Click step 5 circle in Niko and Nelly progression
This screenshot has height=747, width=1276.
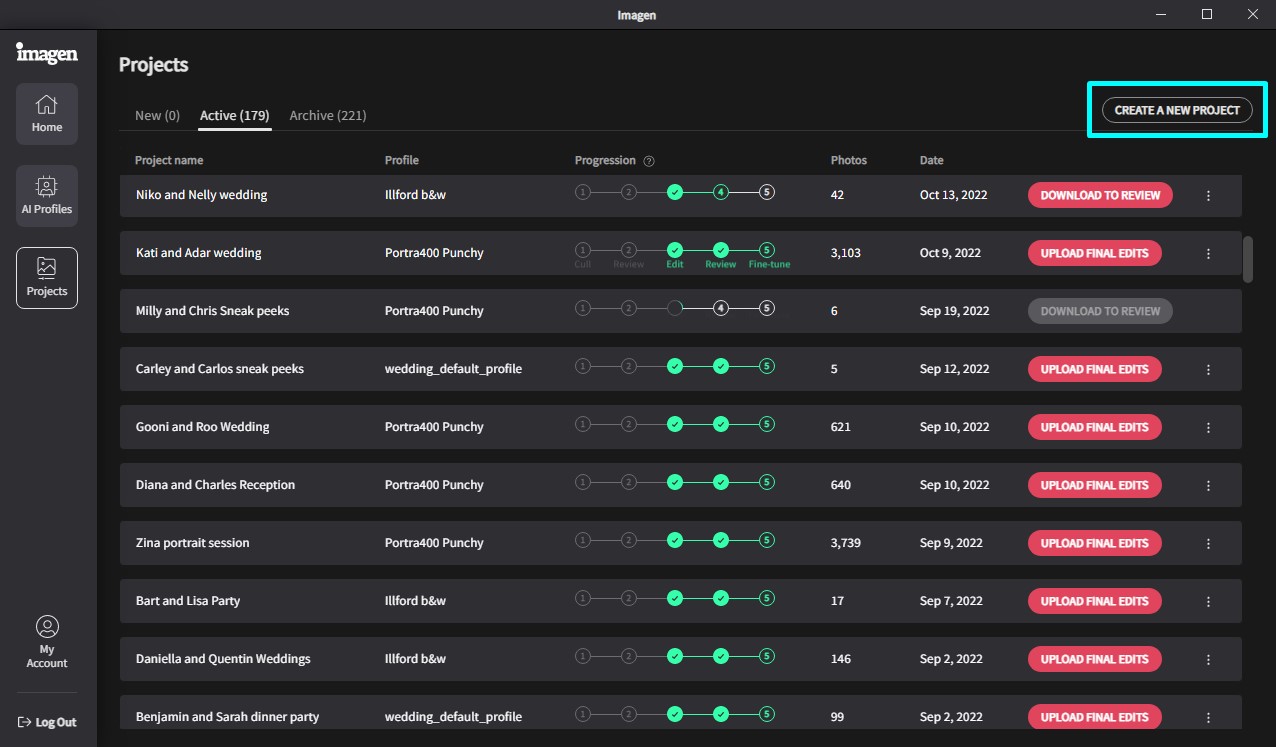767,192
